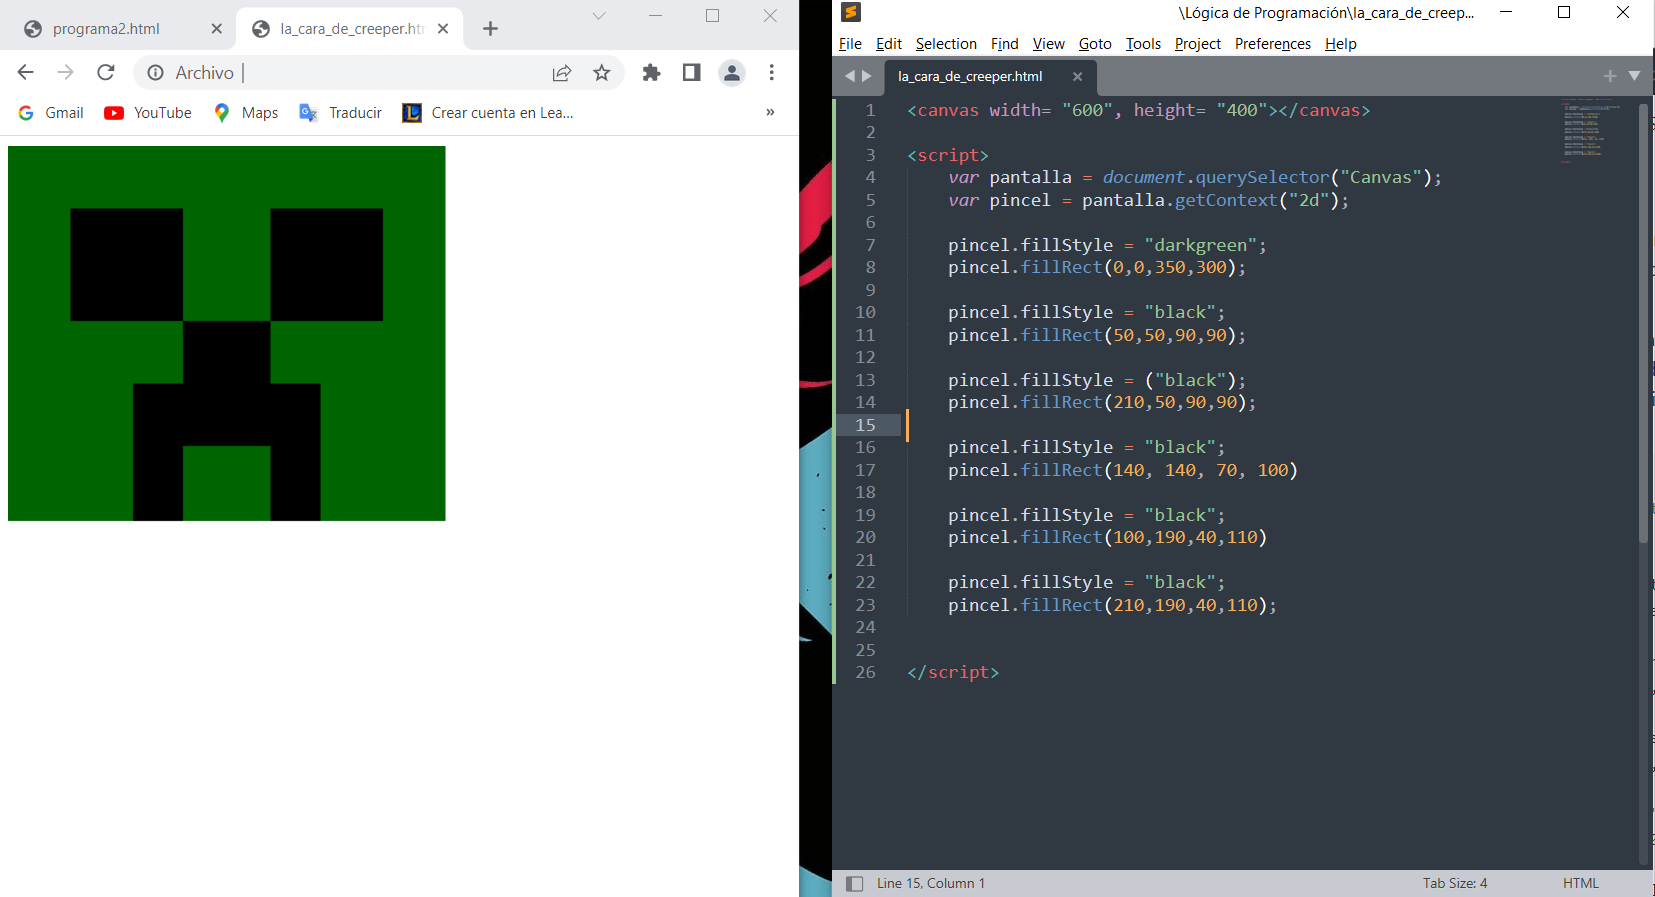Show more bookmarks with the chevron
The image size is (1655, 897).
pos(770,112)
